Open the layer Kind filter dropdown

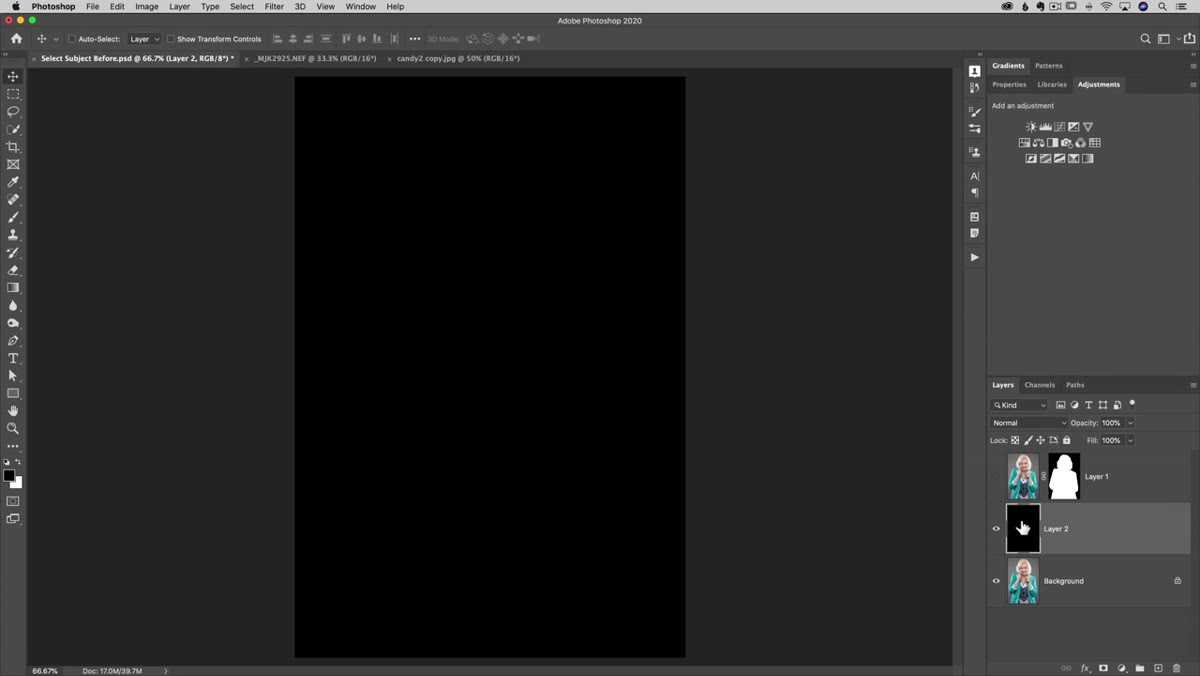(1020, 405)
